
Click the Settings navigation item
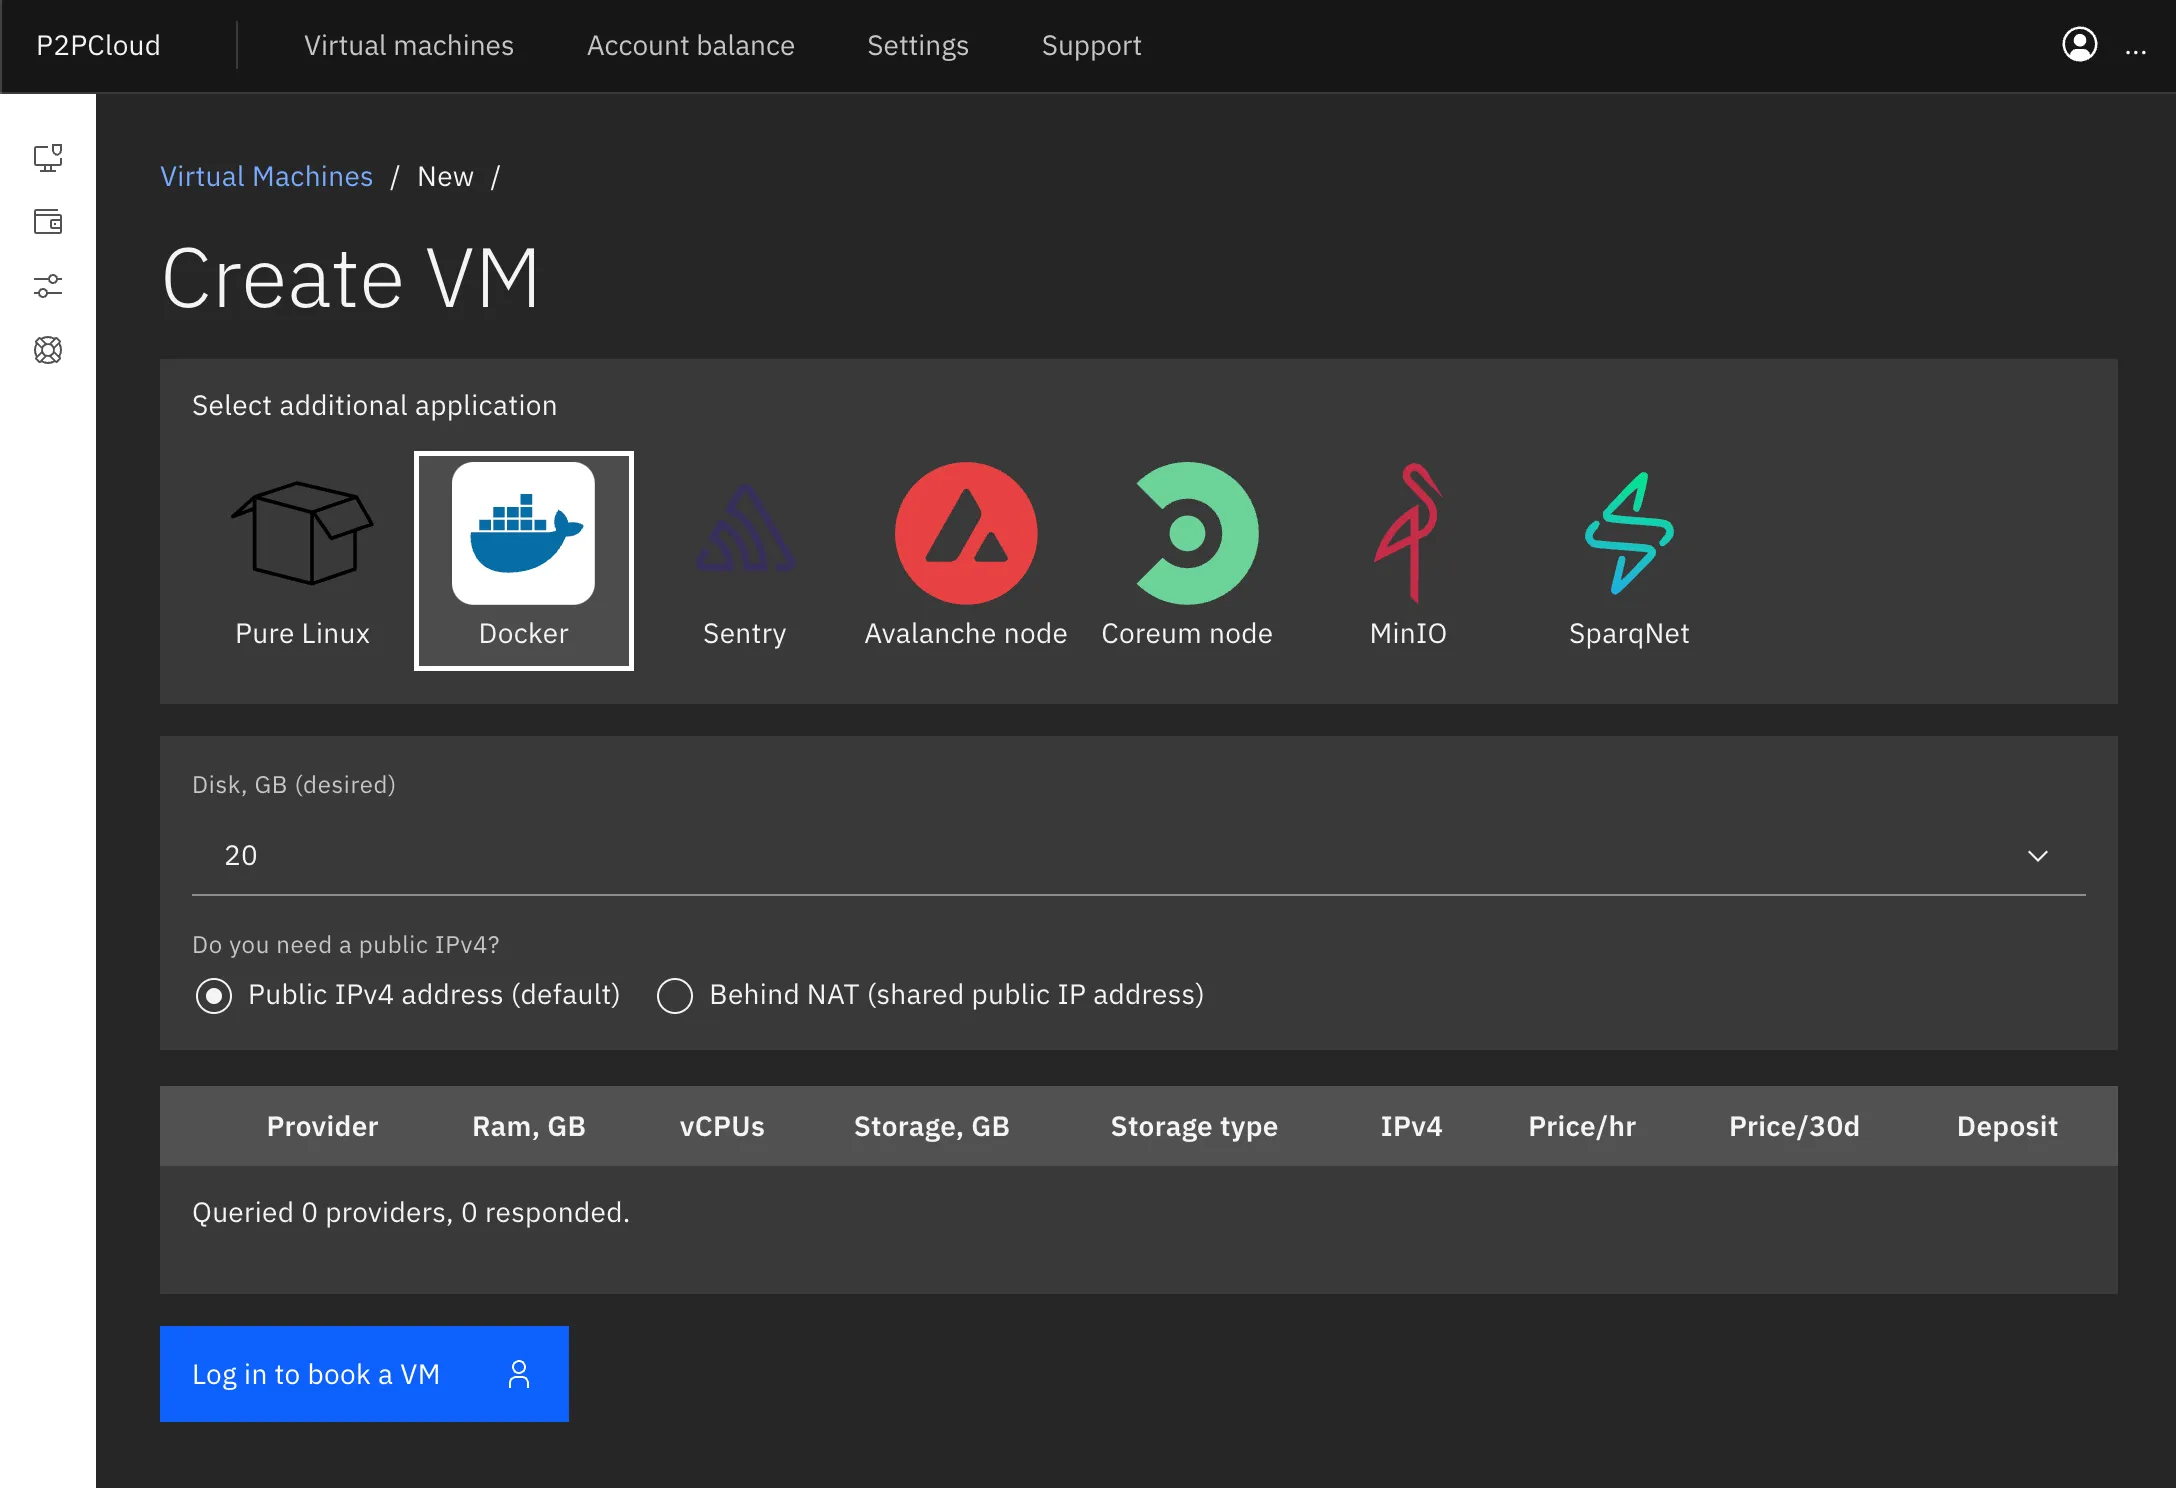[918, 45]
